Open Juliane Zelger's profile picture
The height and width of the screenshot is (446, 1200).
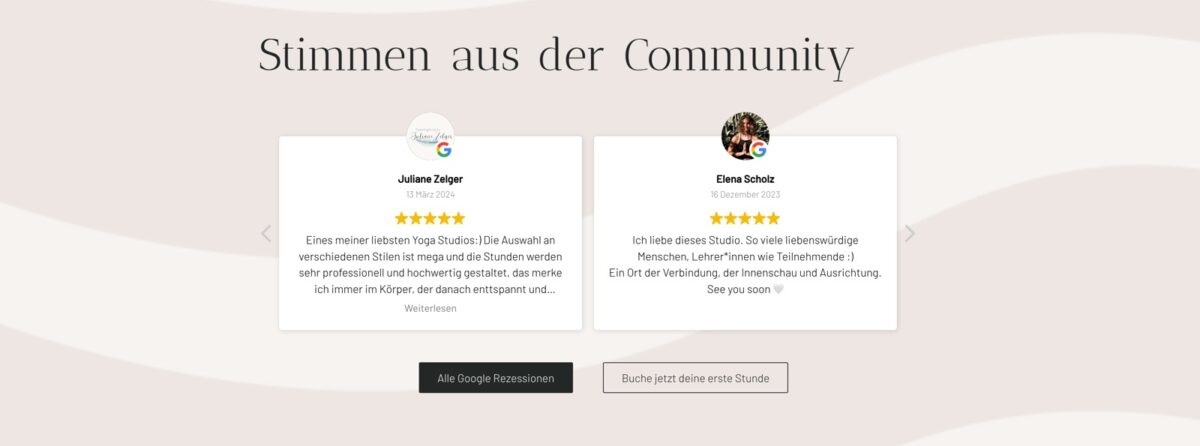click(x=430, y=136)
